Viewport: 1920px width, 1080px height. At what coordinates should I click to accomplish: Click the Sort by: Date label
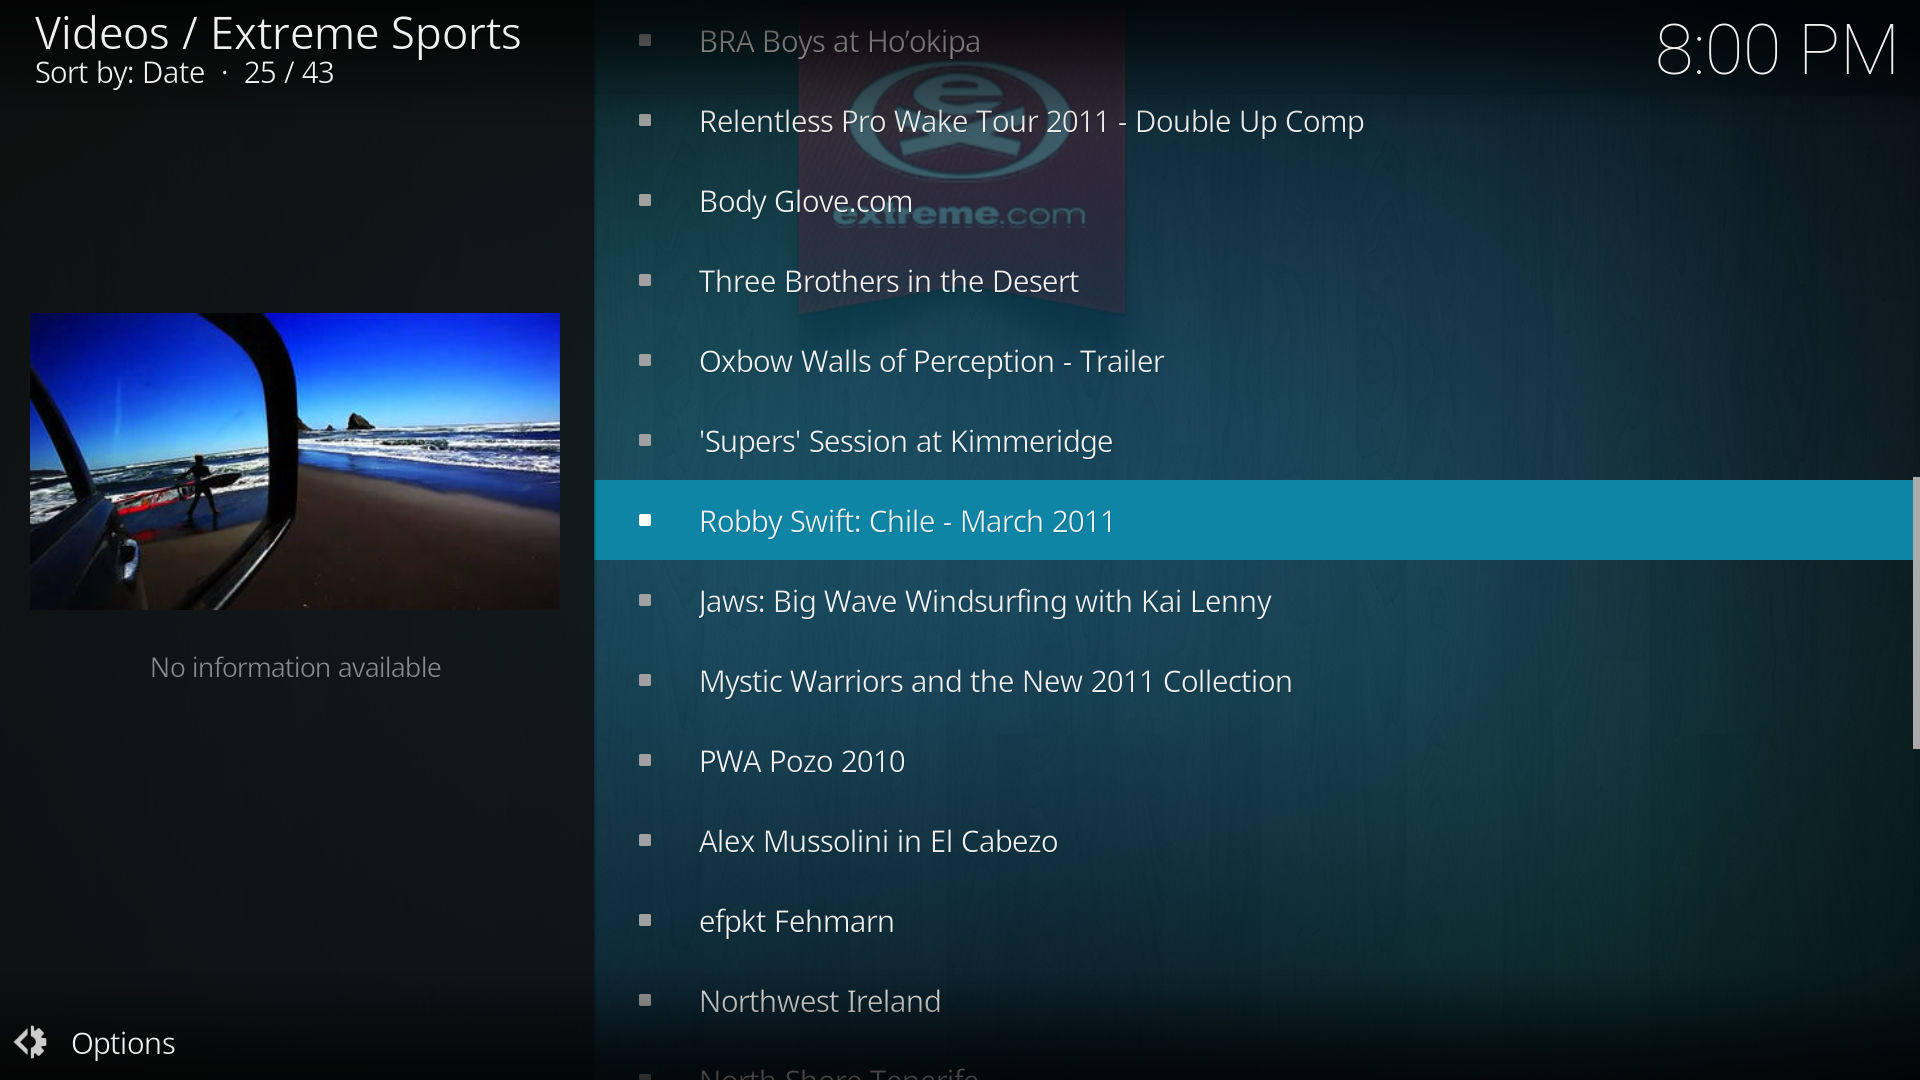click(x=120, y=73)
